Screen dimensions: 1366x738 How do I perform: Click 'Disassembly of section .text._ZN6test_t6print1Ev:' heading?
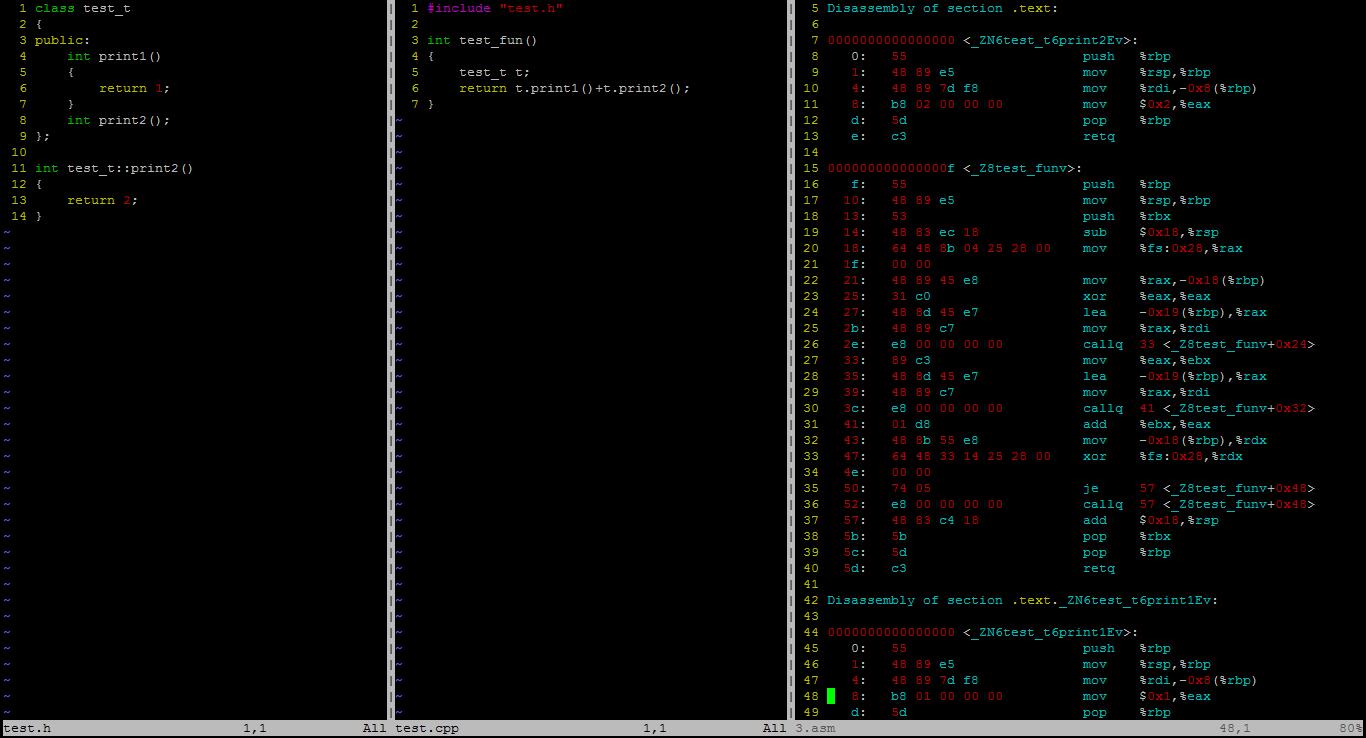click(x=1022, y=600)
